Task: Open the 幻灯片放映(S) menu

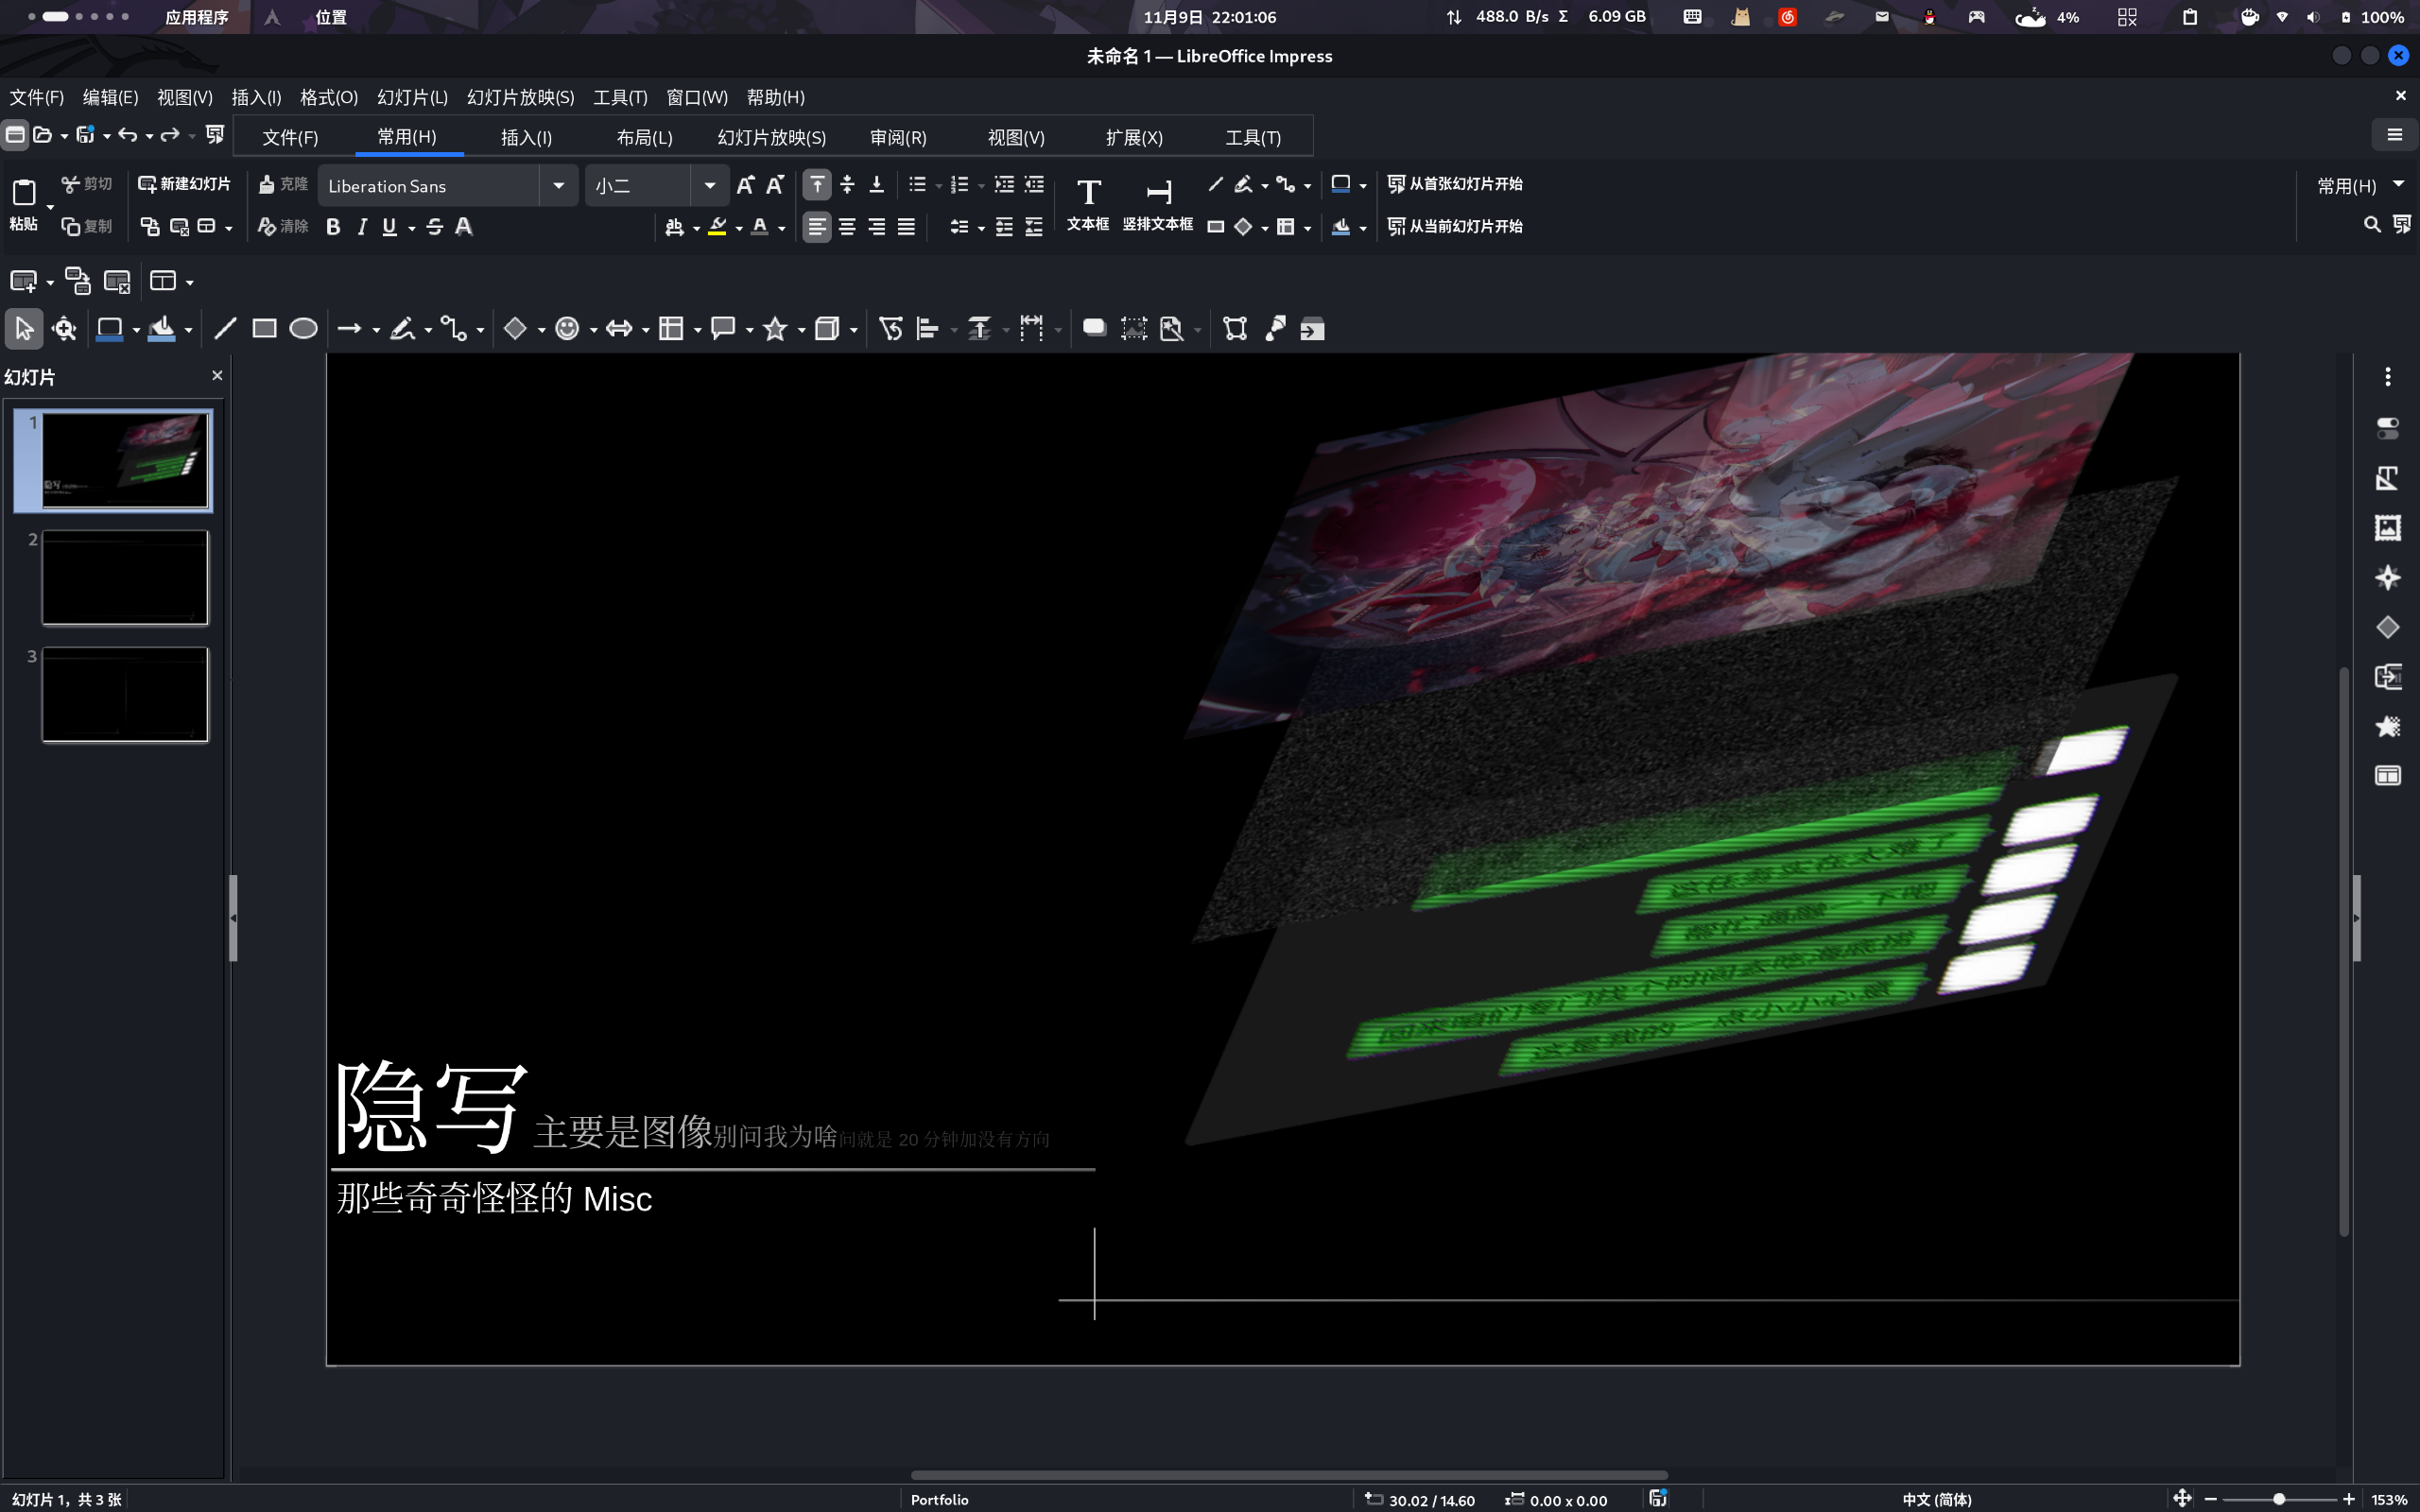Action: click(520, 97)
